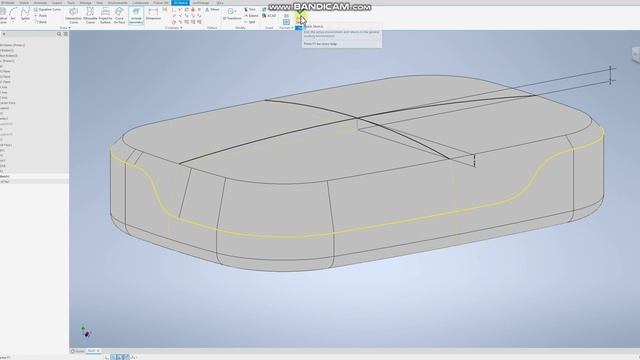Click the Project to Surface tool

click(105, 16)
